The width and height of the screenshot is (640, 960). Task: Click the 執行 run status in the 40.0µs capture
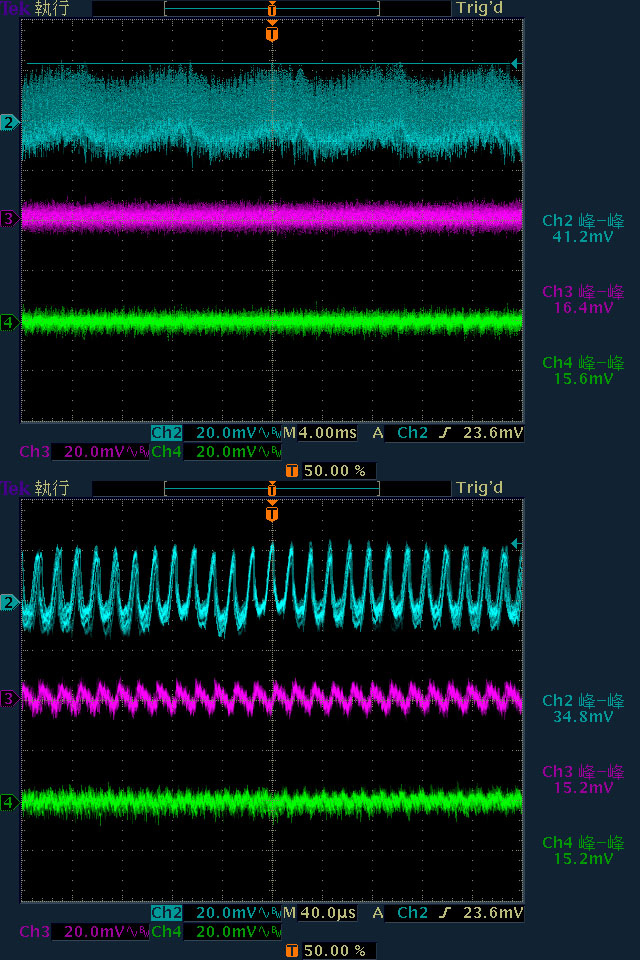click(x=52, y=489)
